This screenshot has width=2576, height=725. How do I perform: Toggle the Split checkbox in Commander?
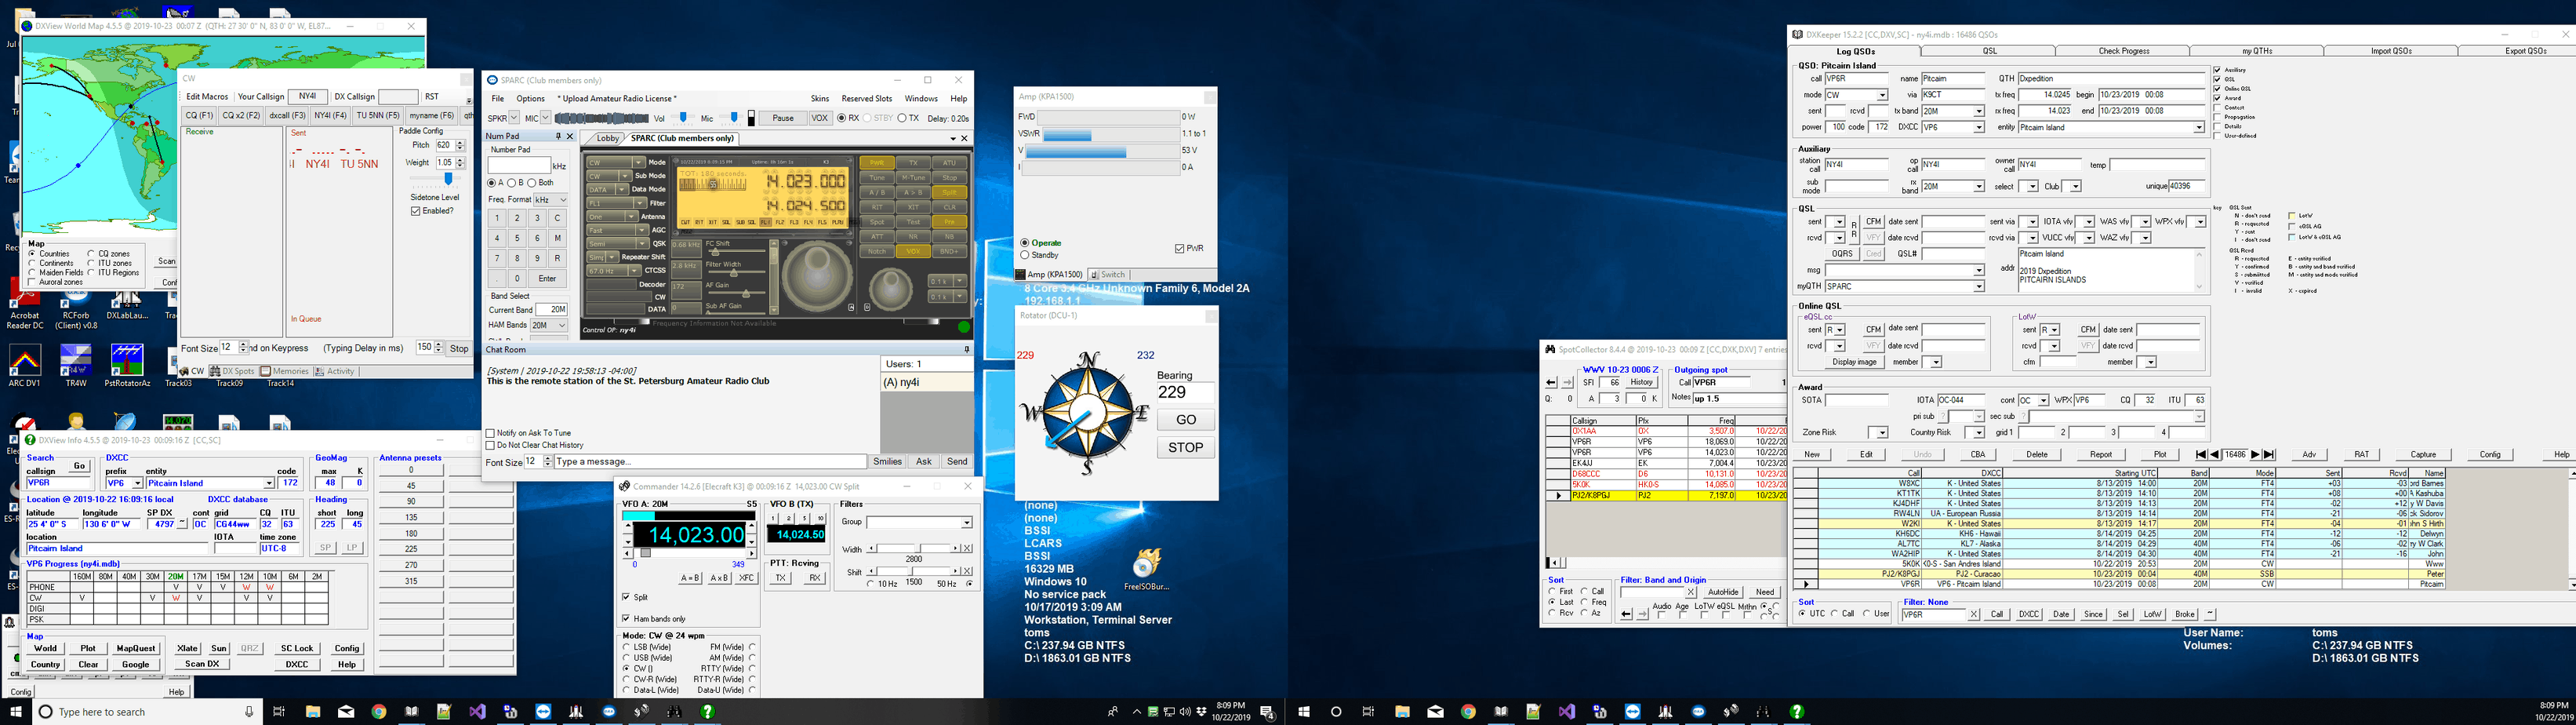tap(626, 597)
